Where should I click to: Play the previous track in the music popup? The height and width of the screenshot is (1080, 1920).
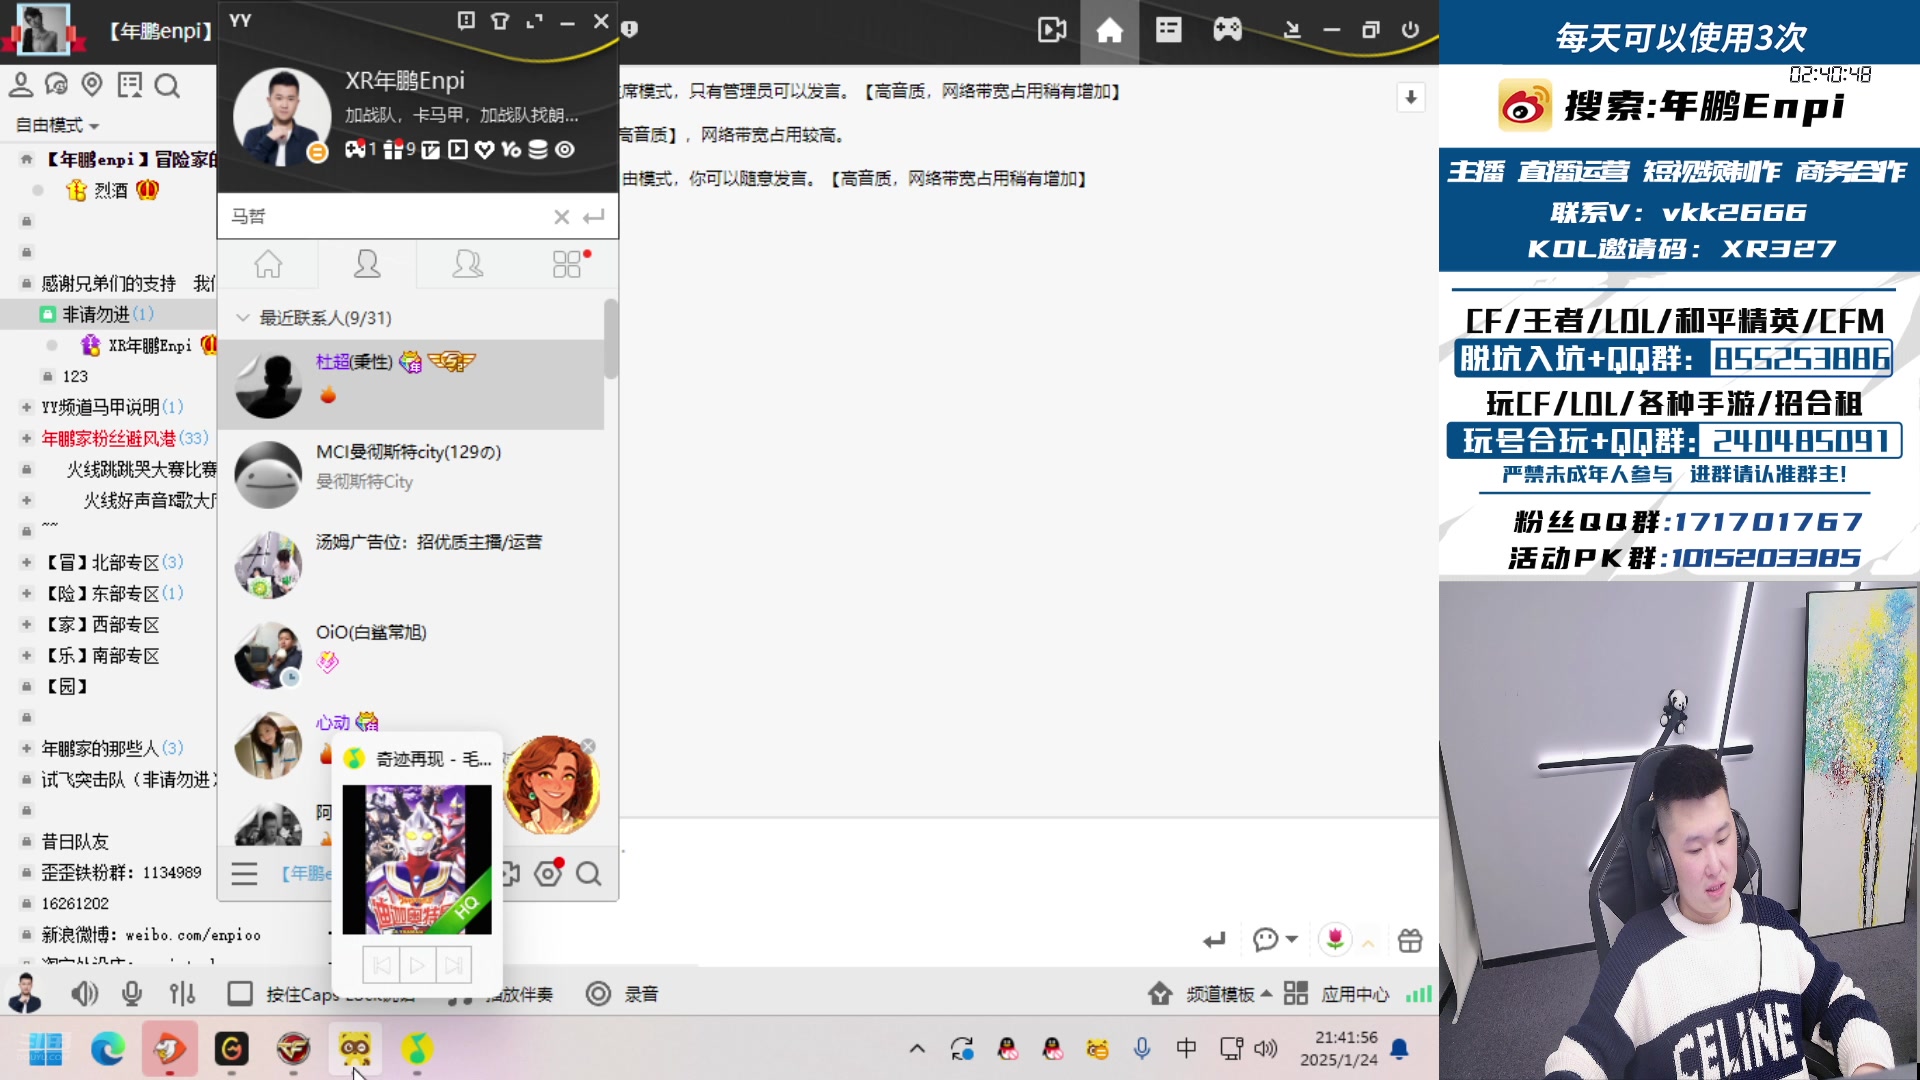click(381, 965)
